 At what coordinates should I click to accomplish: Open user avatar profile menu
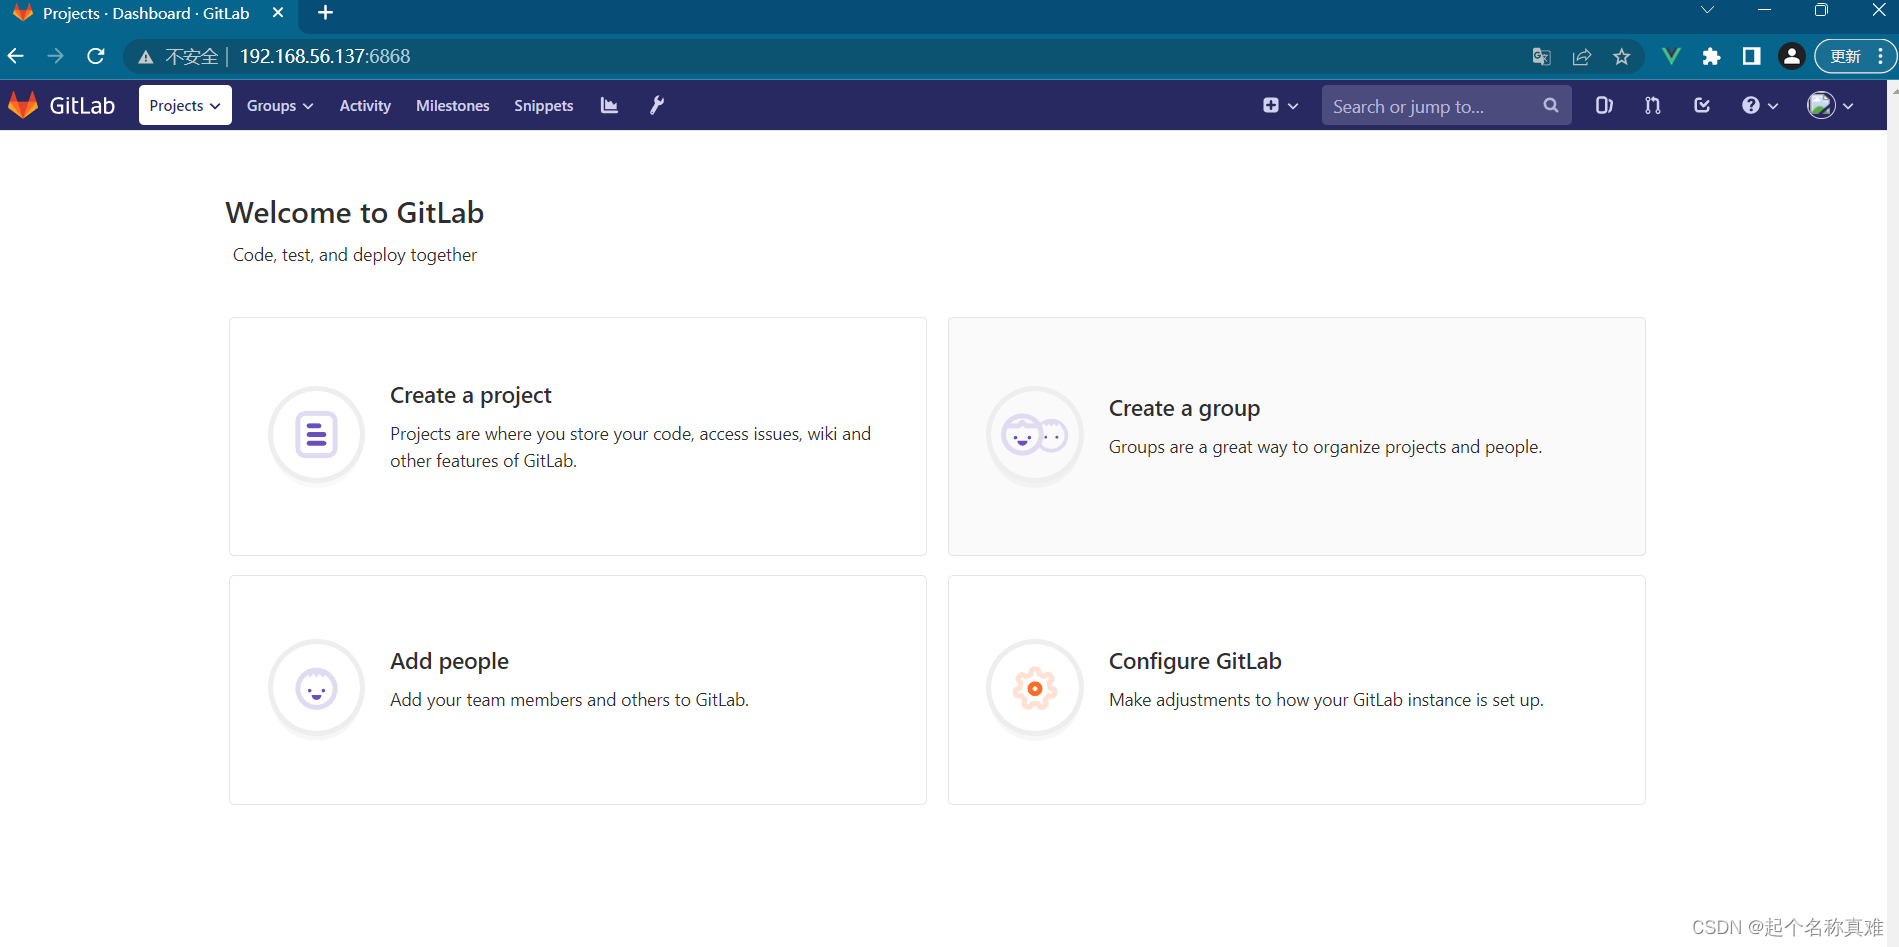pyautogui.click(x=1830, y=105)
